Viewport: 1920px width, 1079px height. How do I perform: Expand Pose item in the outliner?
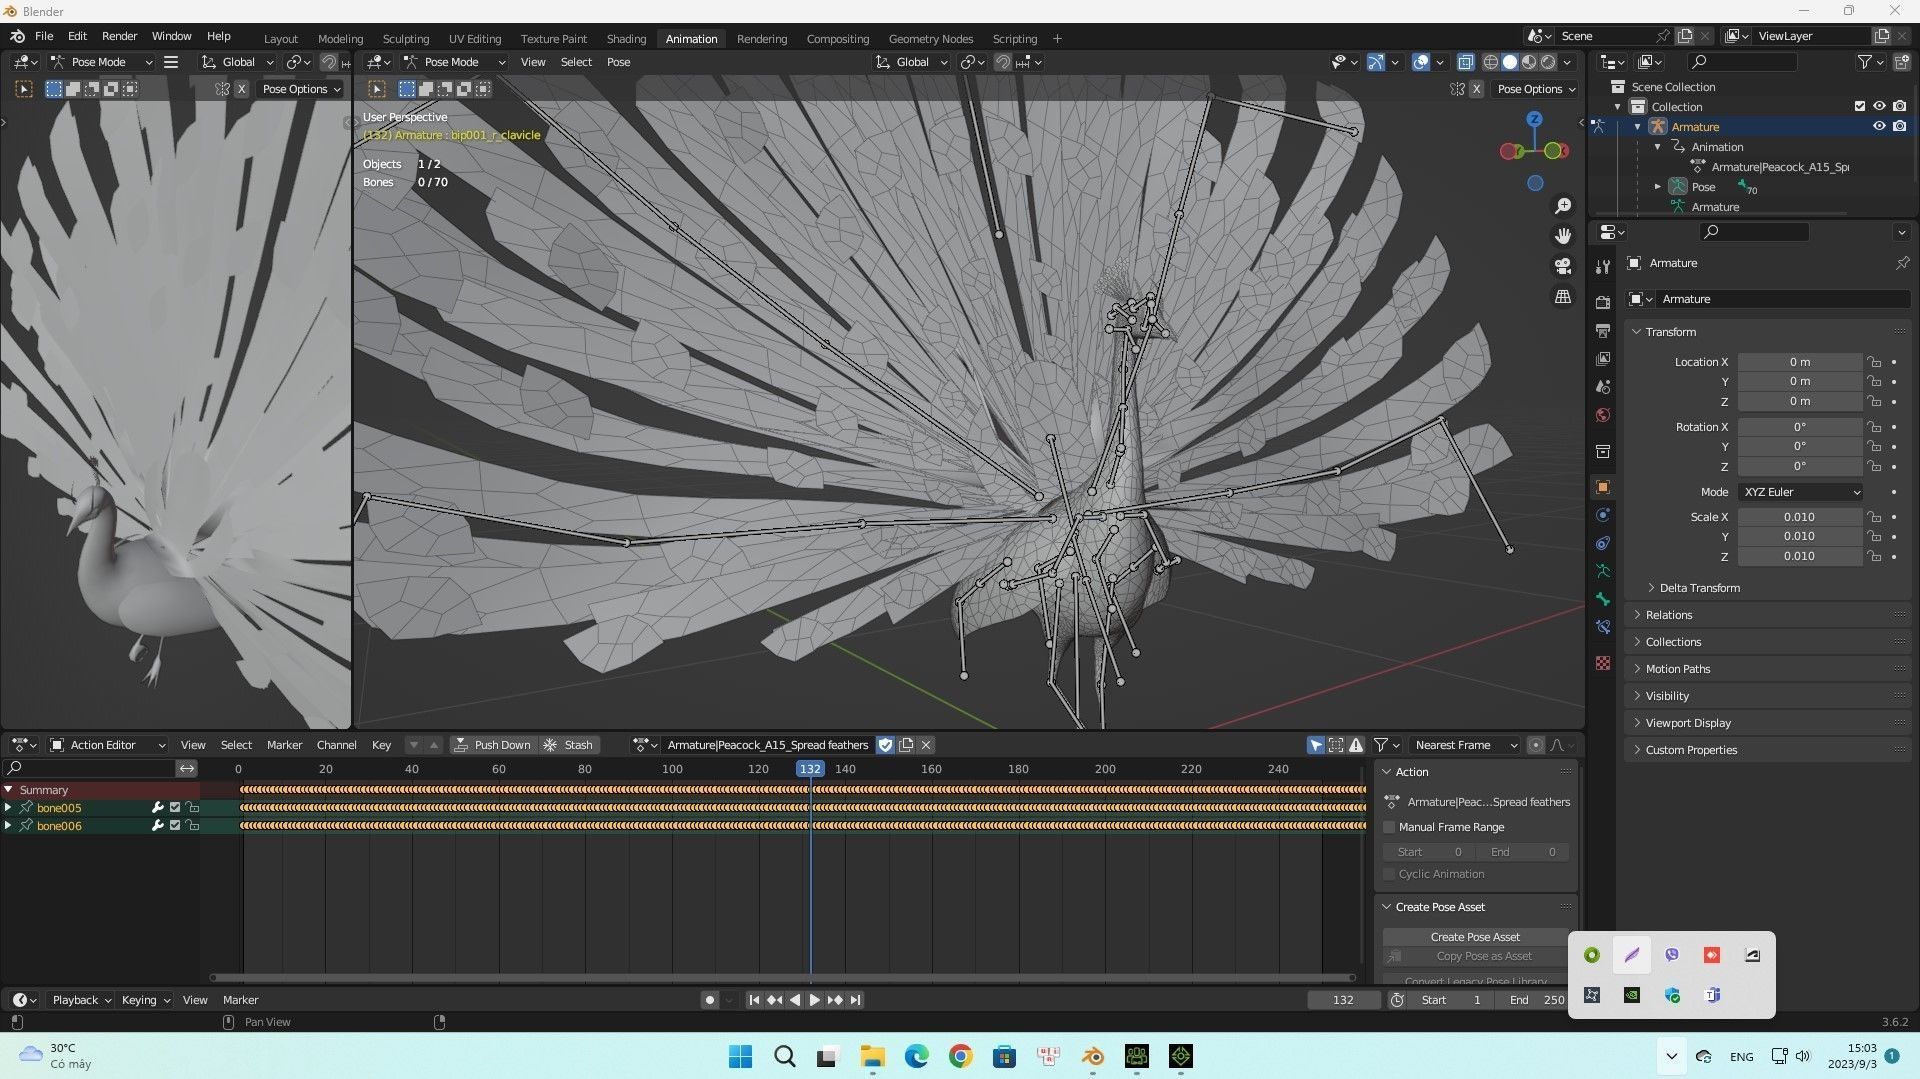click(x=1657, y=187)
